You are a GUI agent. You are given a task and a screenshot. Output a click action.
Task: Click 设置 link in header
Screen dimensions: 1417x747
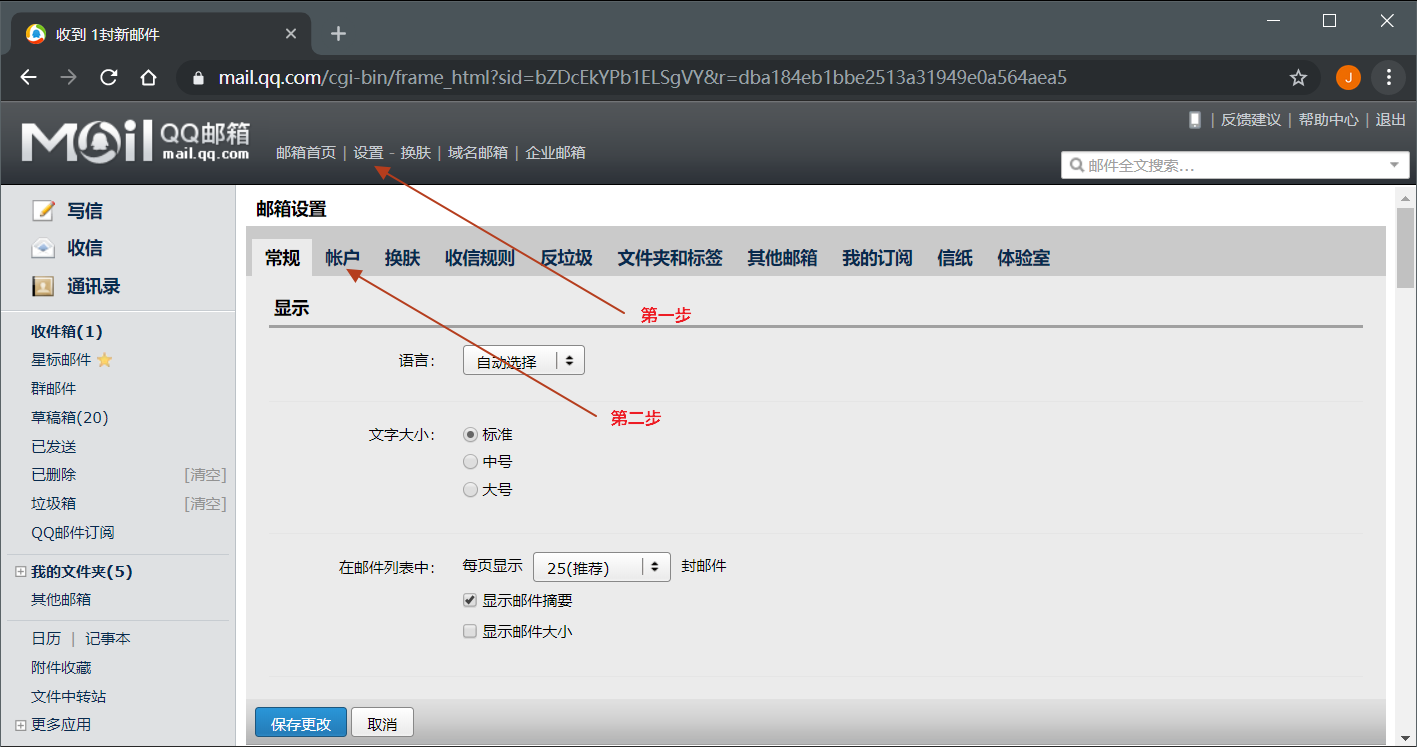coord(368,153)
